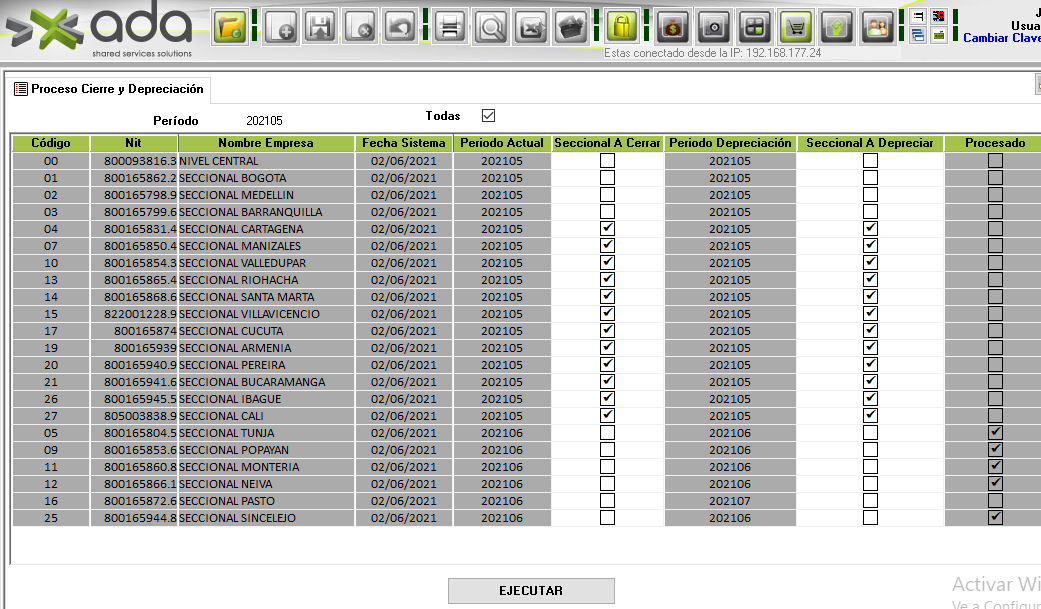This screenshot has width=1041, height=609.
Task: Uncheck the Todas checkbox
Action: tap(488, 116)
